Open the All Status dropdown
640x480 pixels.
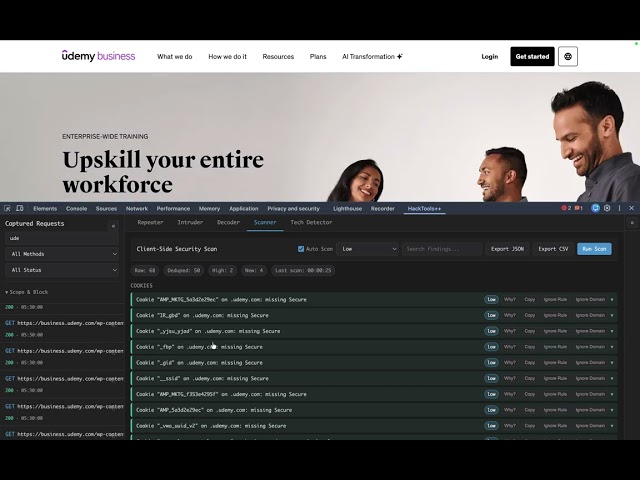[62, 270]
